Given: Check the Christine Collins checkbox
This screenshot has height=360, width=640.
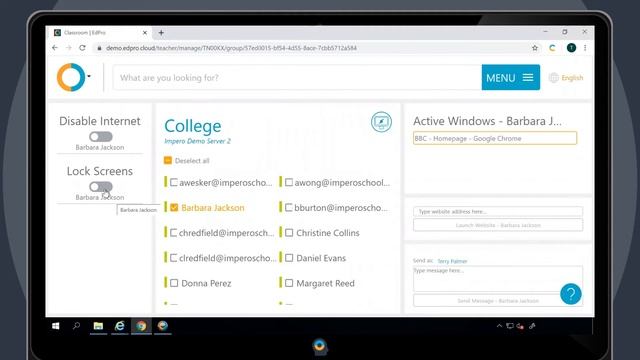Looking at the screenshot, I should (289, 233).
